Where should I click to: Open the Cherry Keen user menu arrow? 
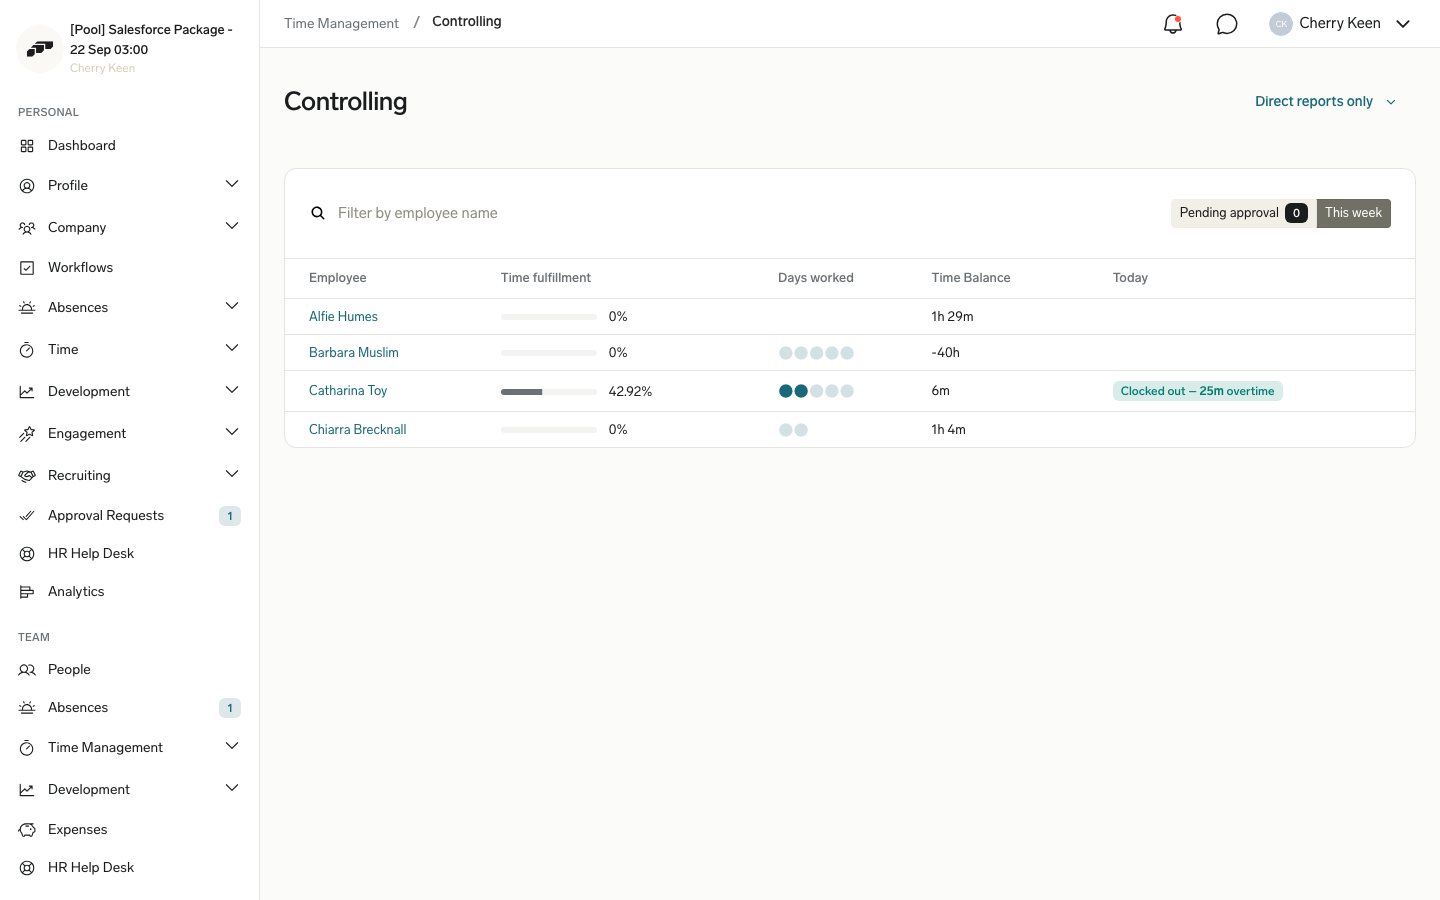pos(1403,24)
